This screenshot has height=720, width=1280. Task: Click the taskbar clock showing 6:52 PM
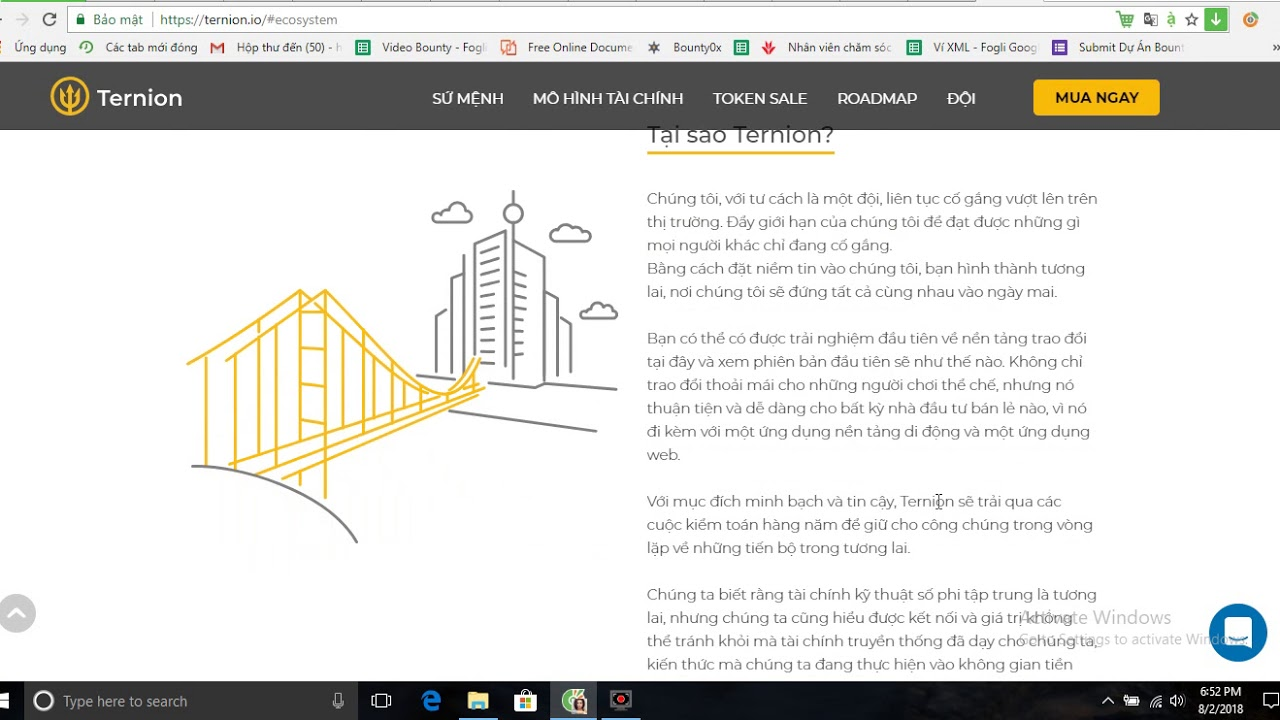point(1220,700)
